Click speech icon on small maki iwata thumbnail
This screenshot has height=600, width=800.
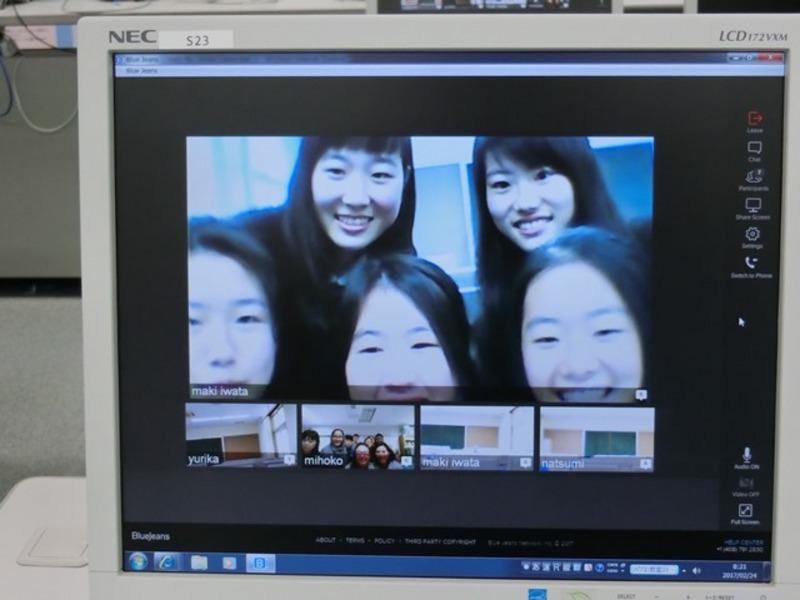[x=526, y=463]
